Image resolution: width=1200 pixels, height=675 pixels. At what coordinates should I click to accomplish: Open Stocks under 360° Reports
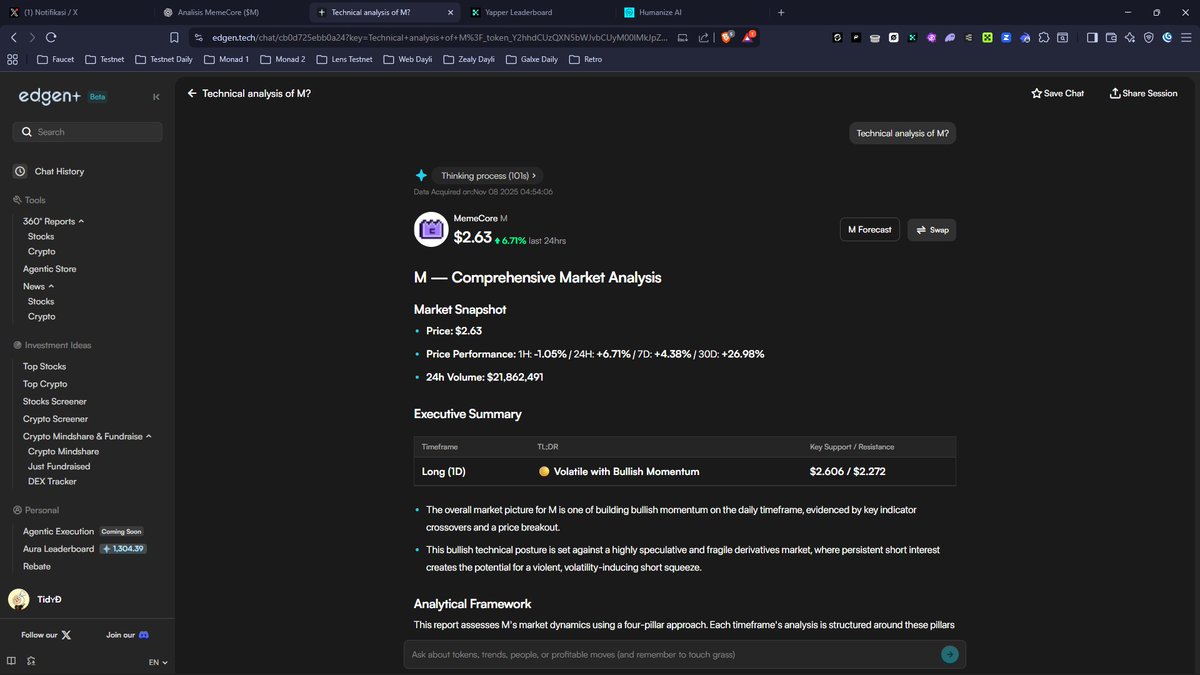point(41,237)
